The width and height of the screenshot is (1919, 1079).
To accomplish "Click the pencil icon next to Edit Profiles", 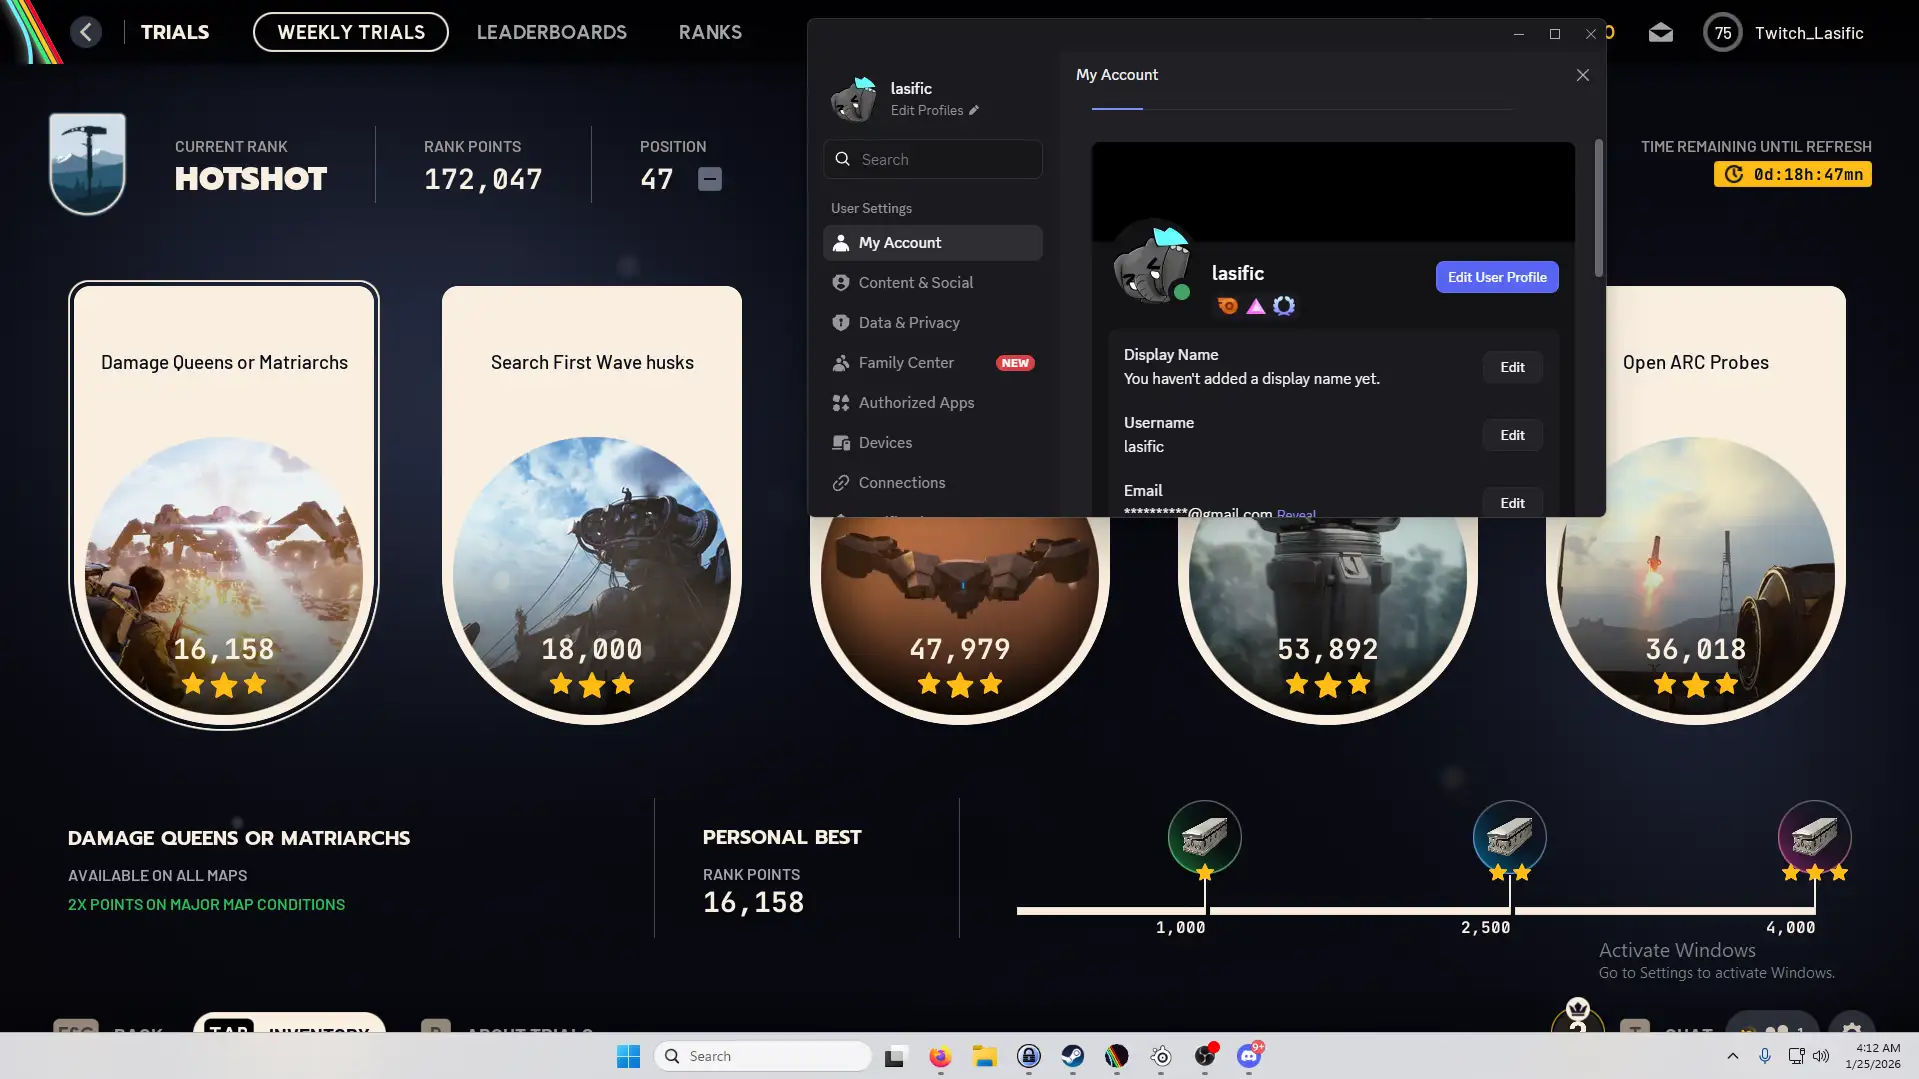I will [x=974, y=111].
